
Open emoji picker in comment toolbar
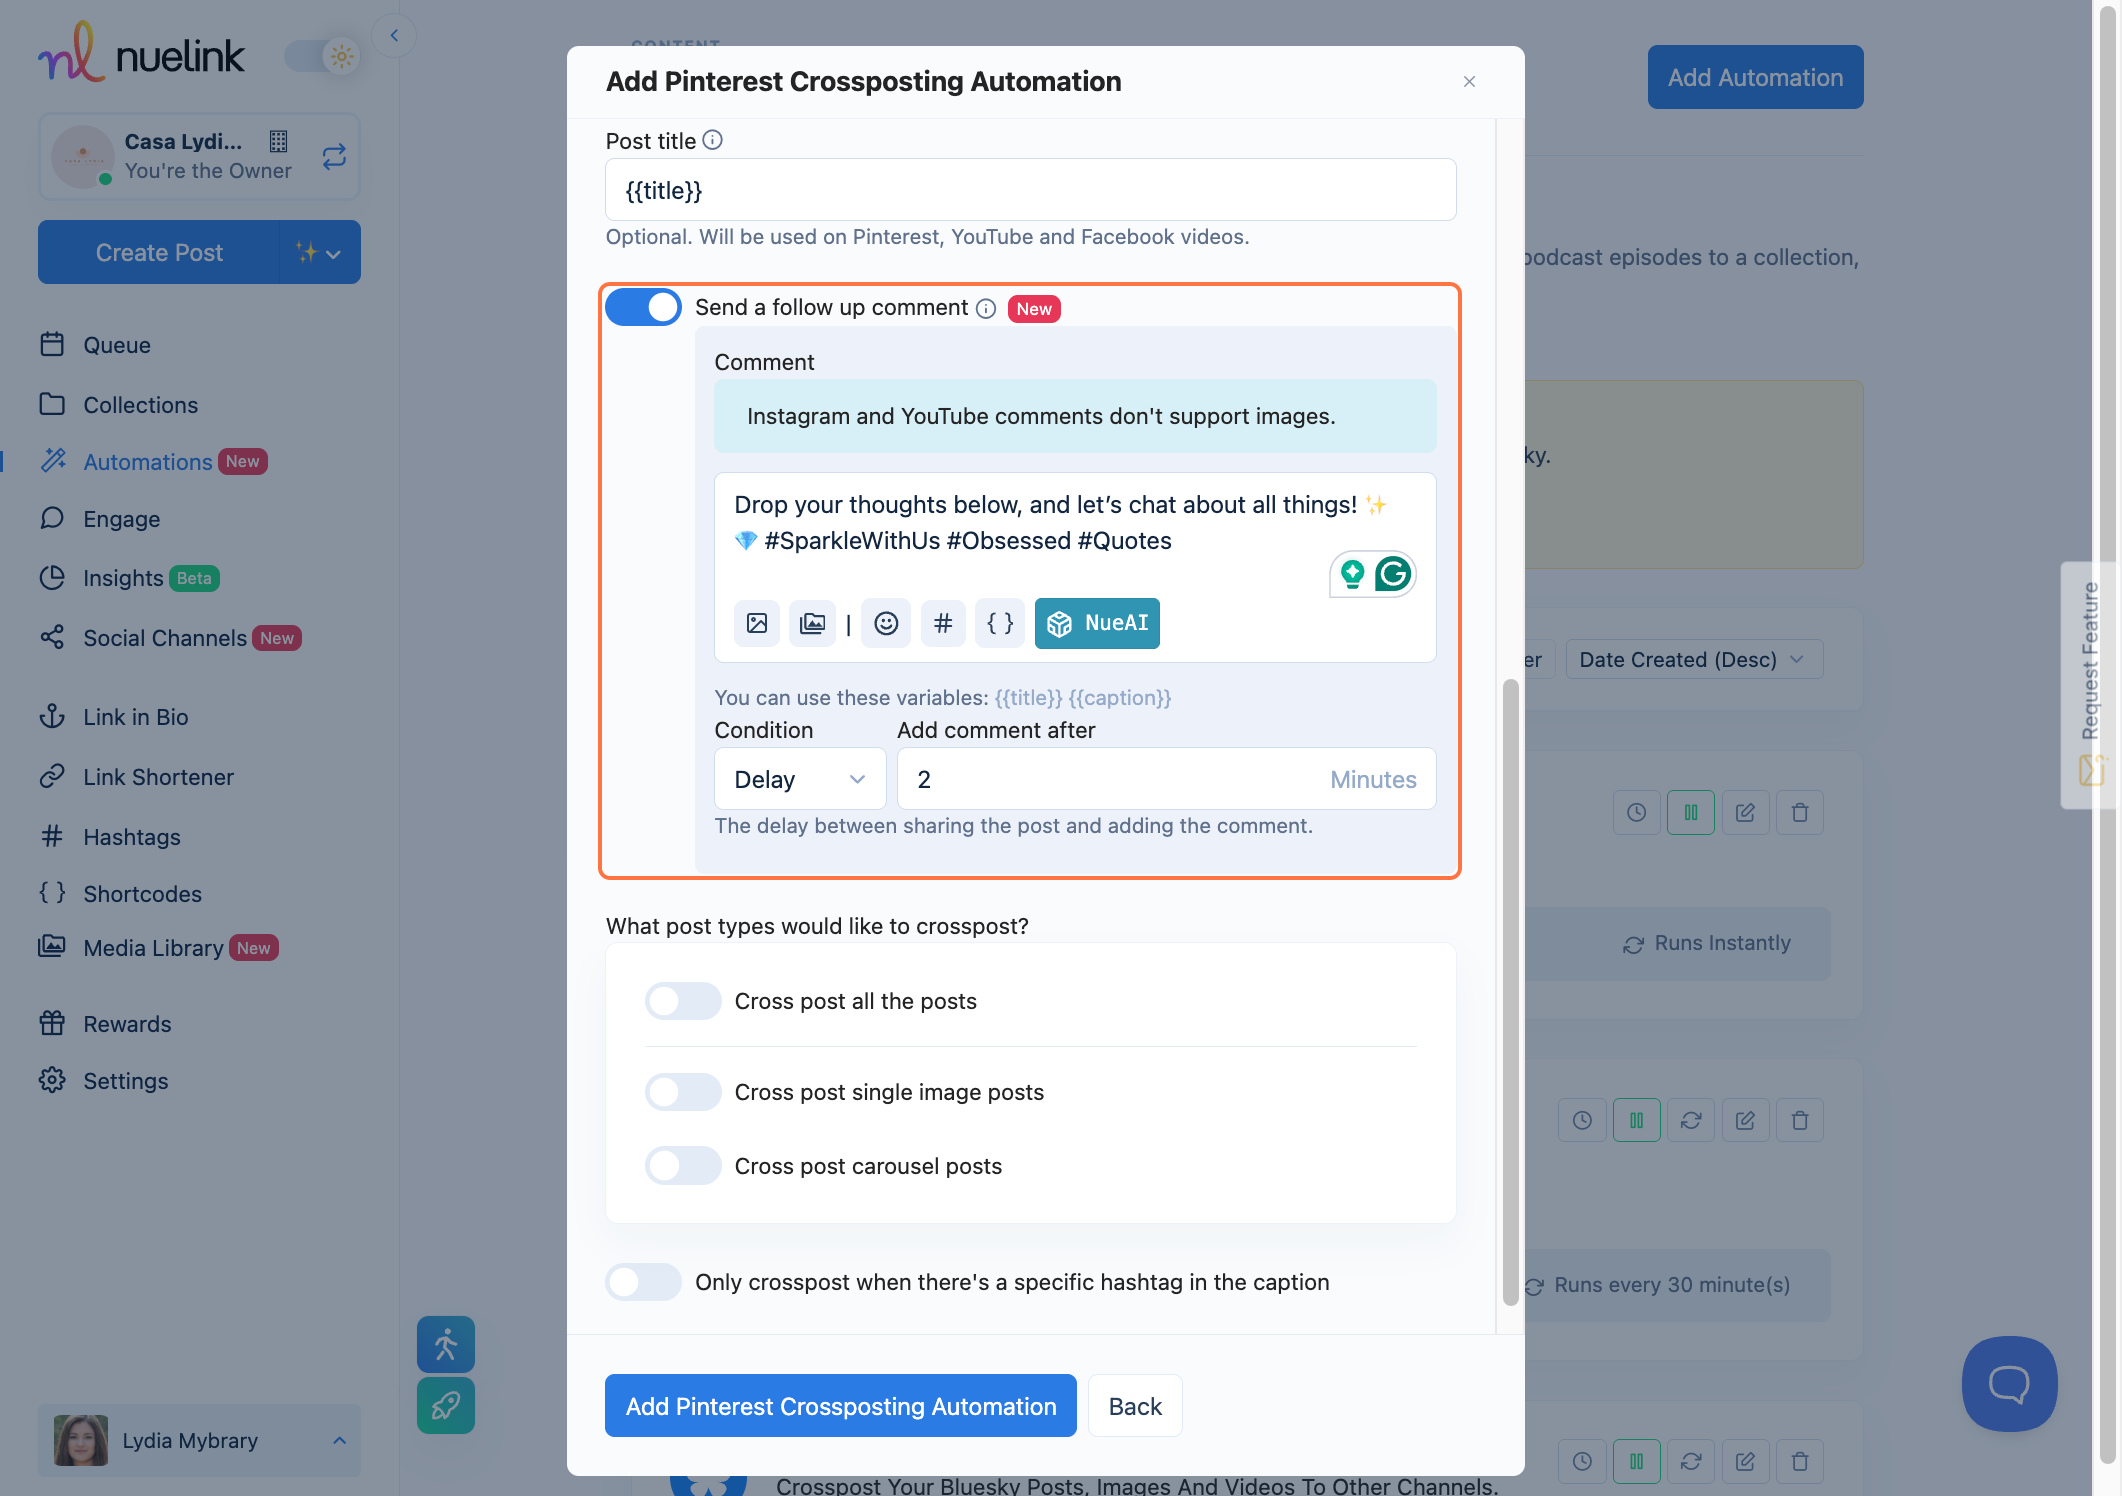[886, 623]
